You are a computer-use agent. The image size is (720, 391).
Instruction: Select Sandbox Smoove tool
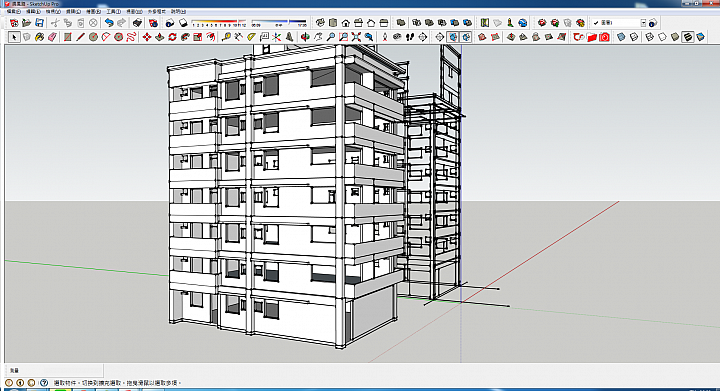point(511,37)
